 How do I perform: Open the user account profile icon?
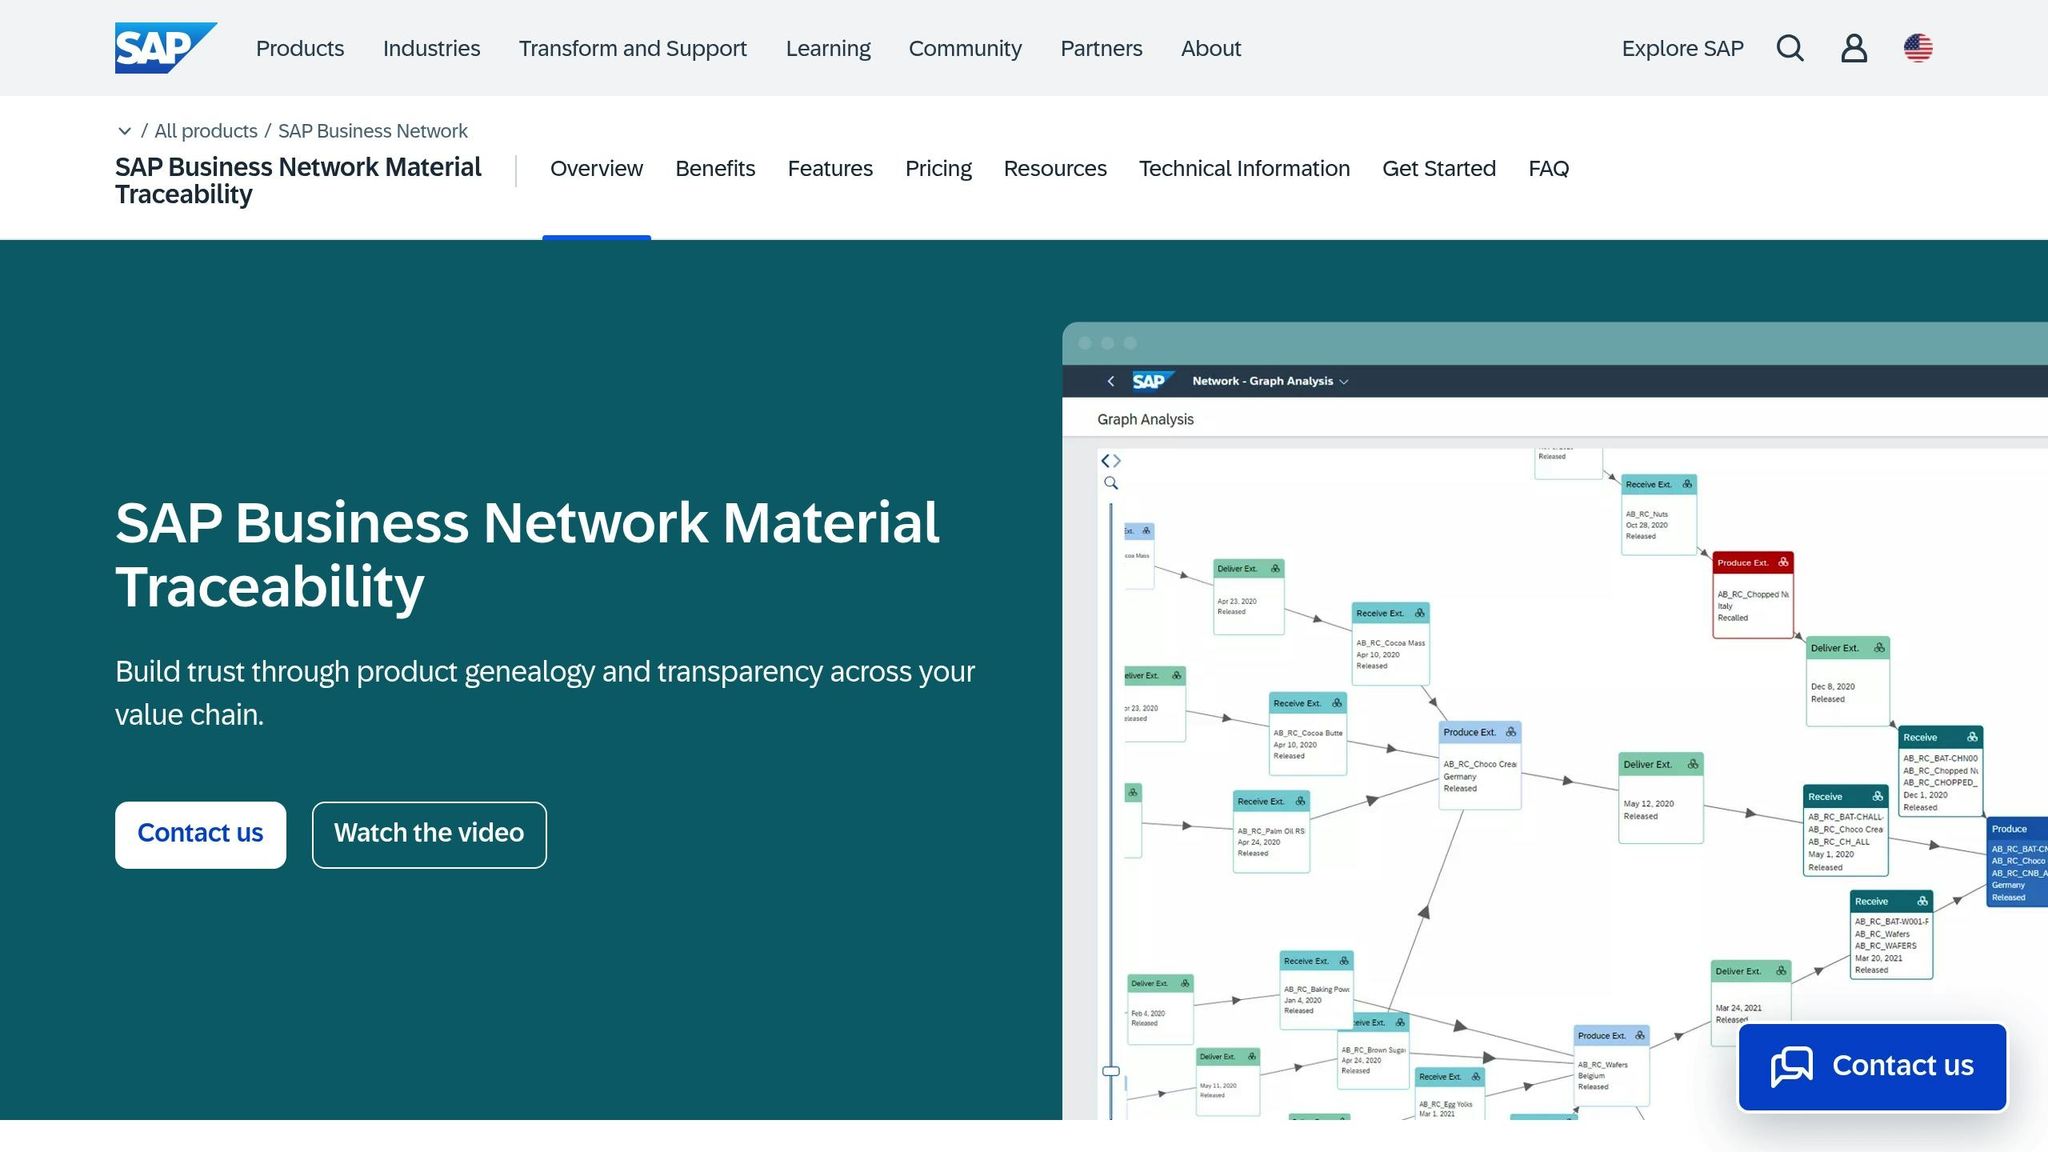(x=1854, y=48)
